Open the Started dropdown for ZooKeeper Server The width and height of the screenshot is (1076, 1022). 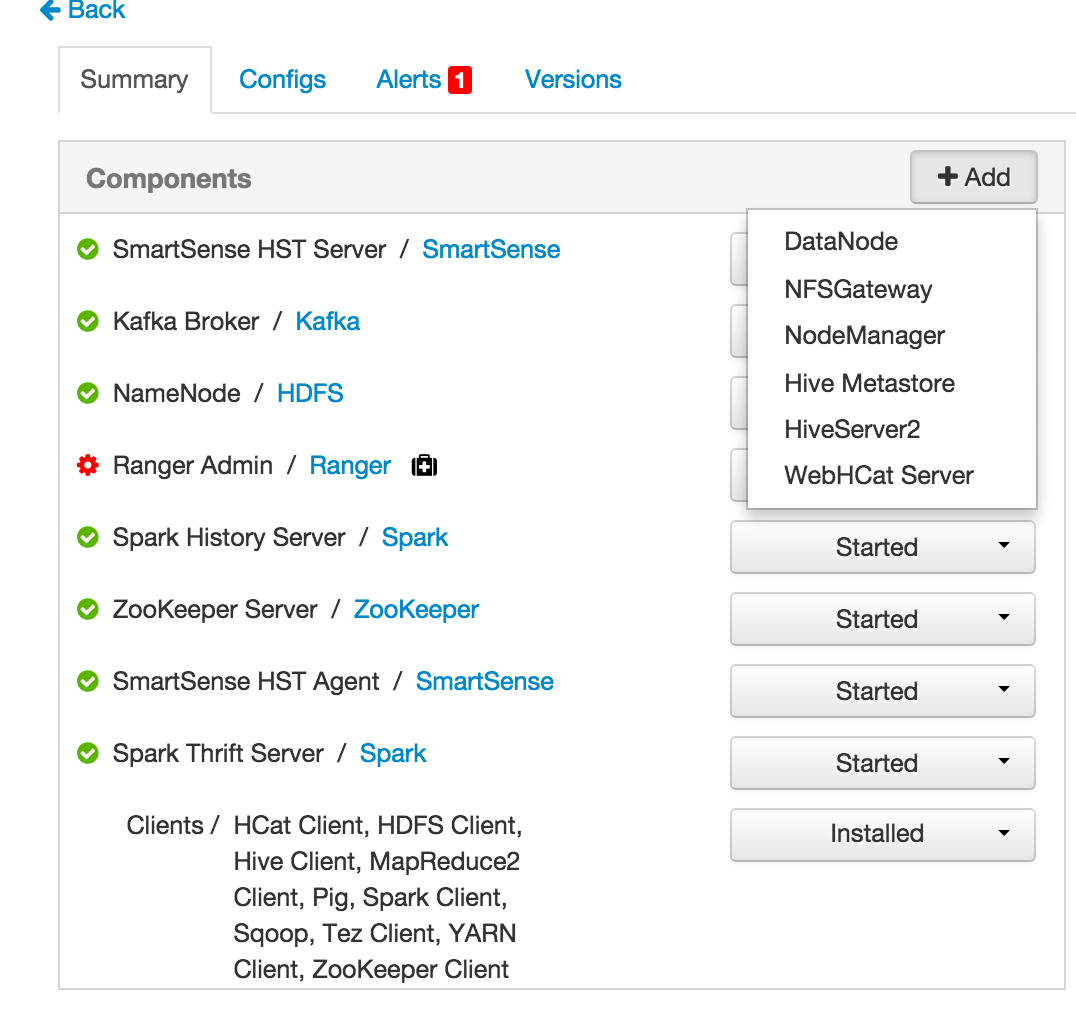coord(882,619)
